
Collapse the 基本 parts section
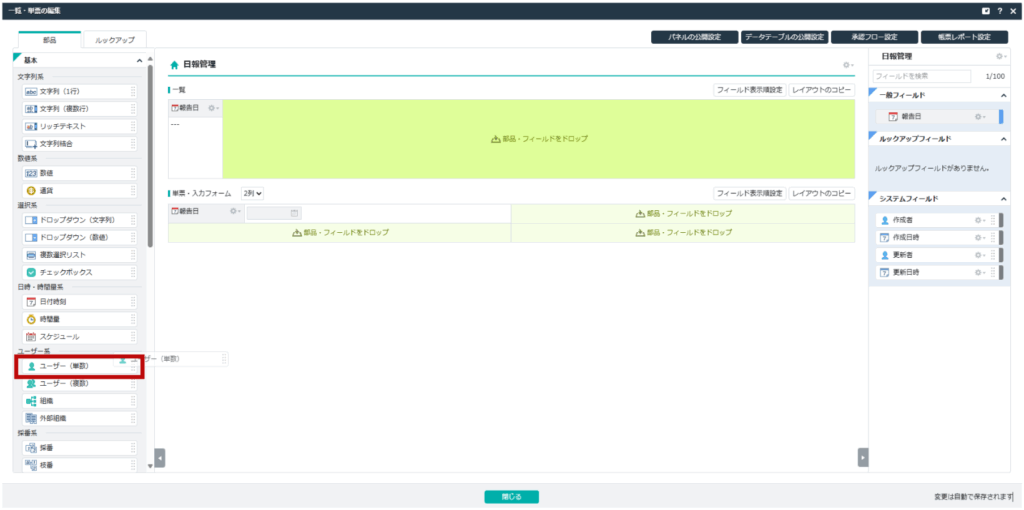click(139, 61)
